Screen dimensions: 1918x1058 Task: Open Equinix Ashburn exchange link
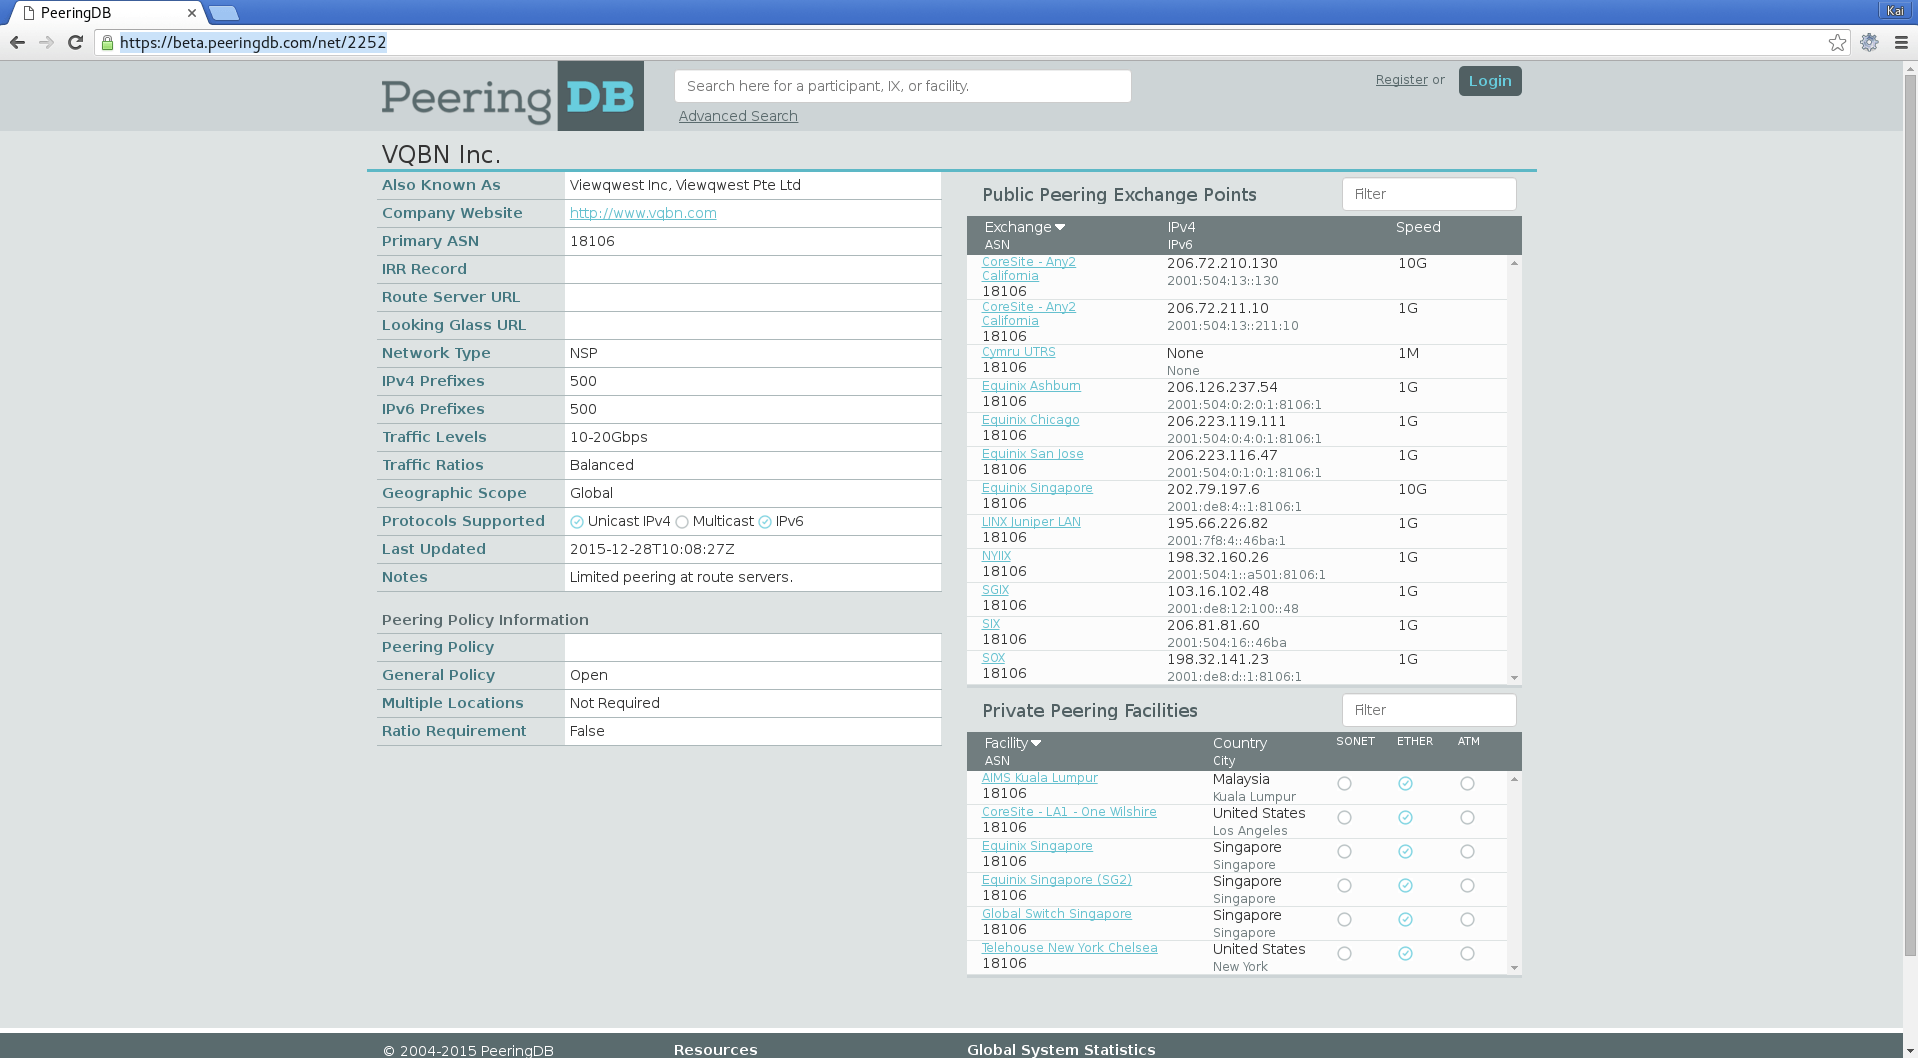[1031, 386]
